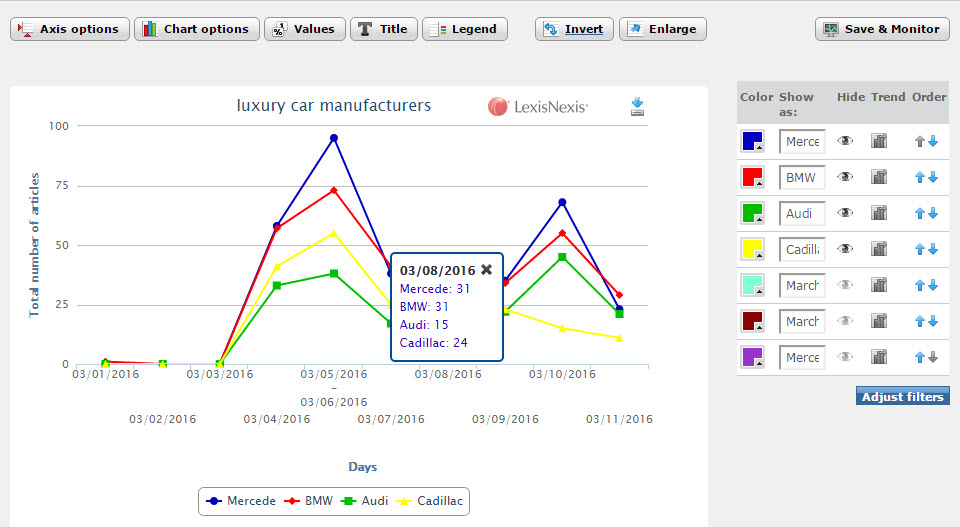Open yellow color picker for Cadillac row
This screenshot has width=960, height=527.
click(x=752, y=249)
